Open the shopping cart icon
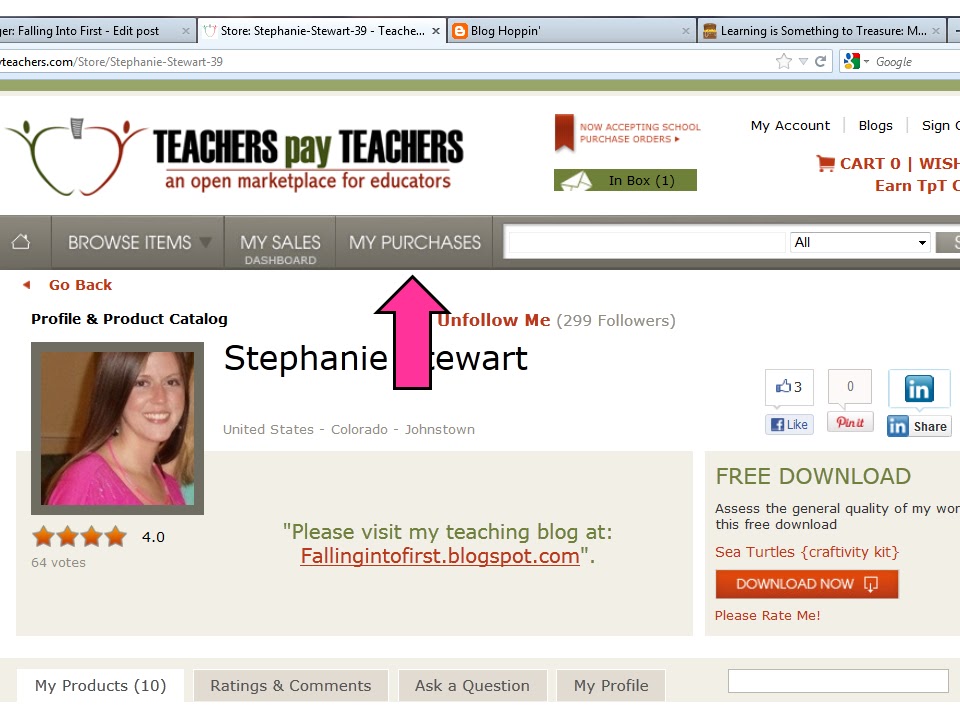The width and height of the screenshot is (960, 720). pos(825,163)
